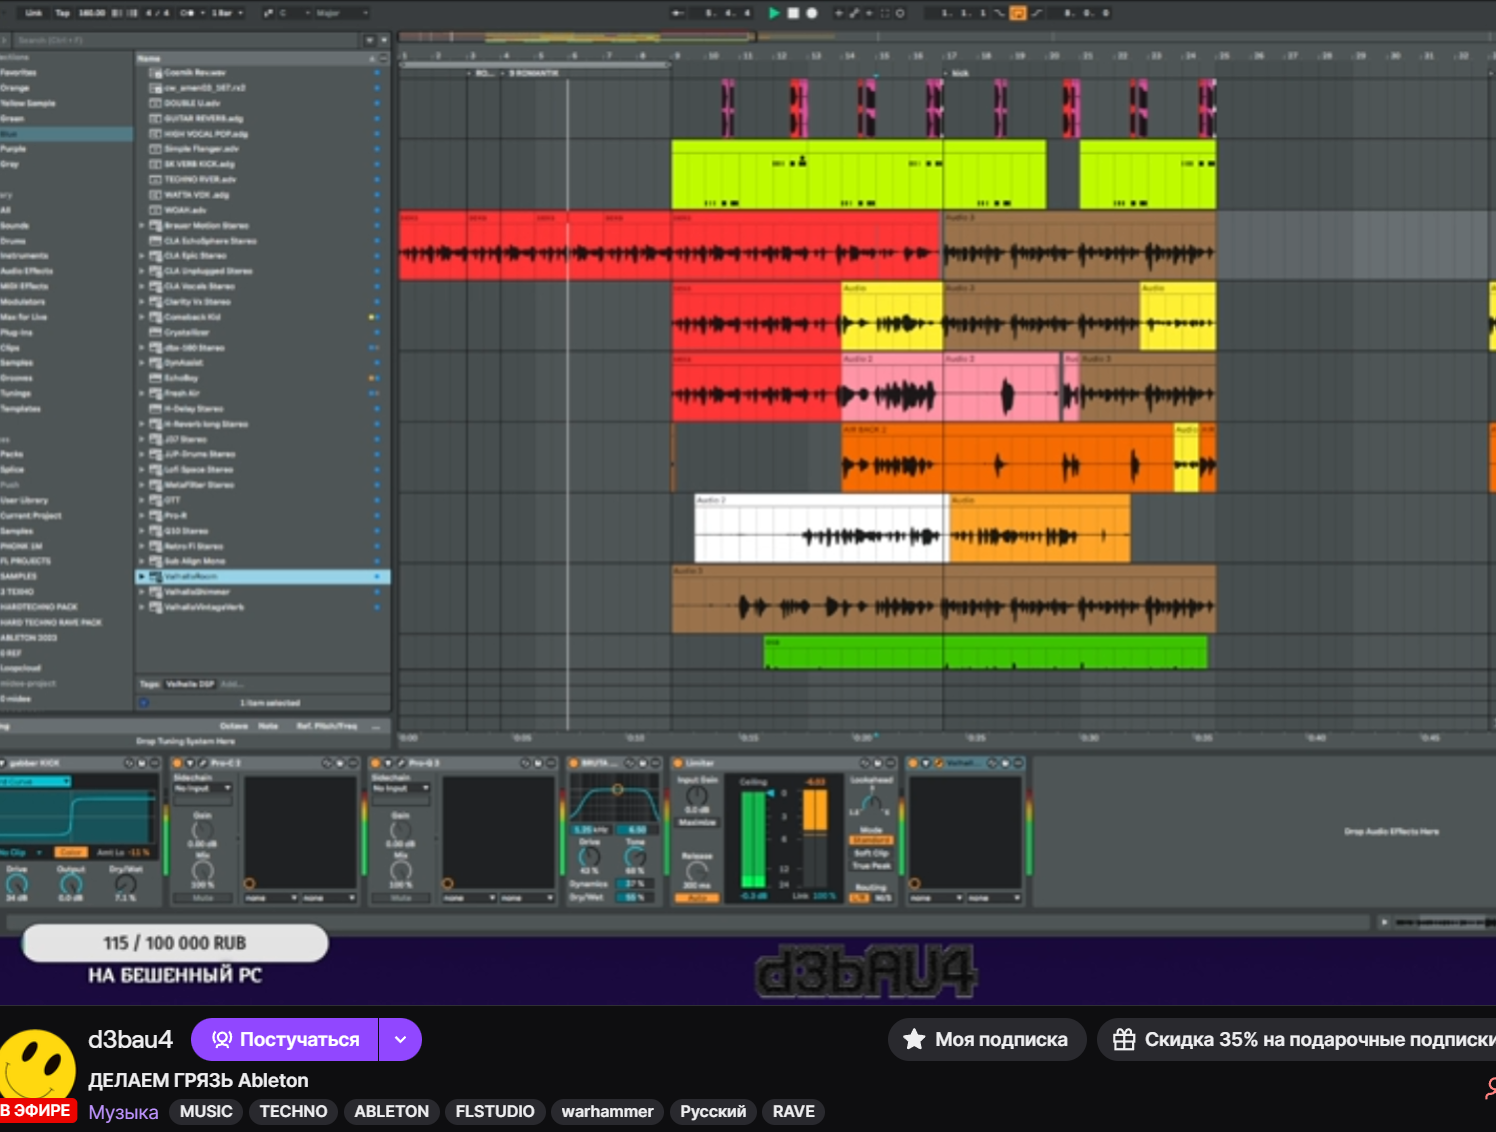The image size is (1496, 1132).
Task: Click the Retro Fi Stereo plugin icon
Action: [156, 546]
